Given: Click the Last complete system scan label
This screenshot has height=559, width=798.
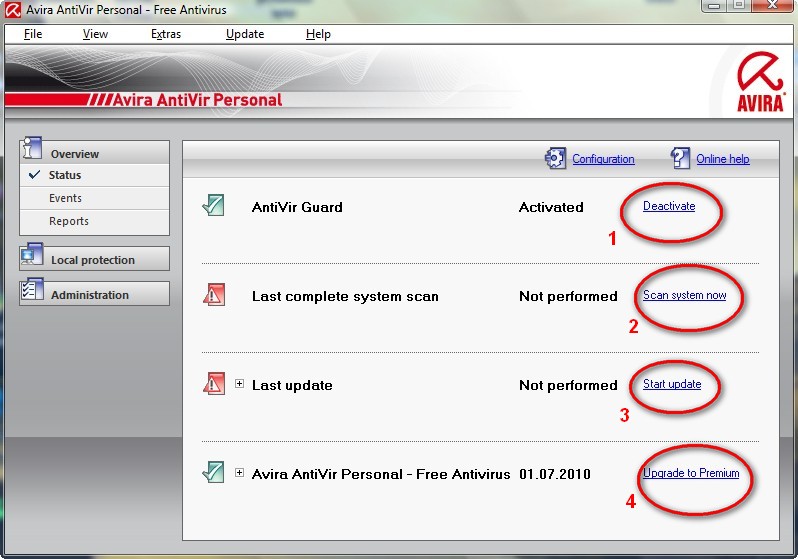Looking at the screenshot, I should pos(345,296).
